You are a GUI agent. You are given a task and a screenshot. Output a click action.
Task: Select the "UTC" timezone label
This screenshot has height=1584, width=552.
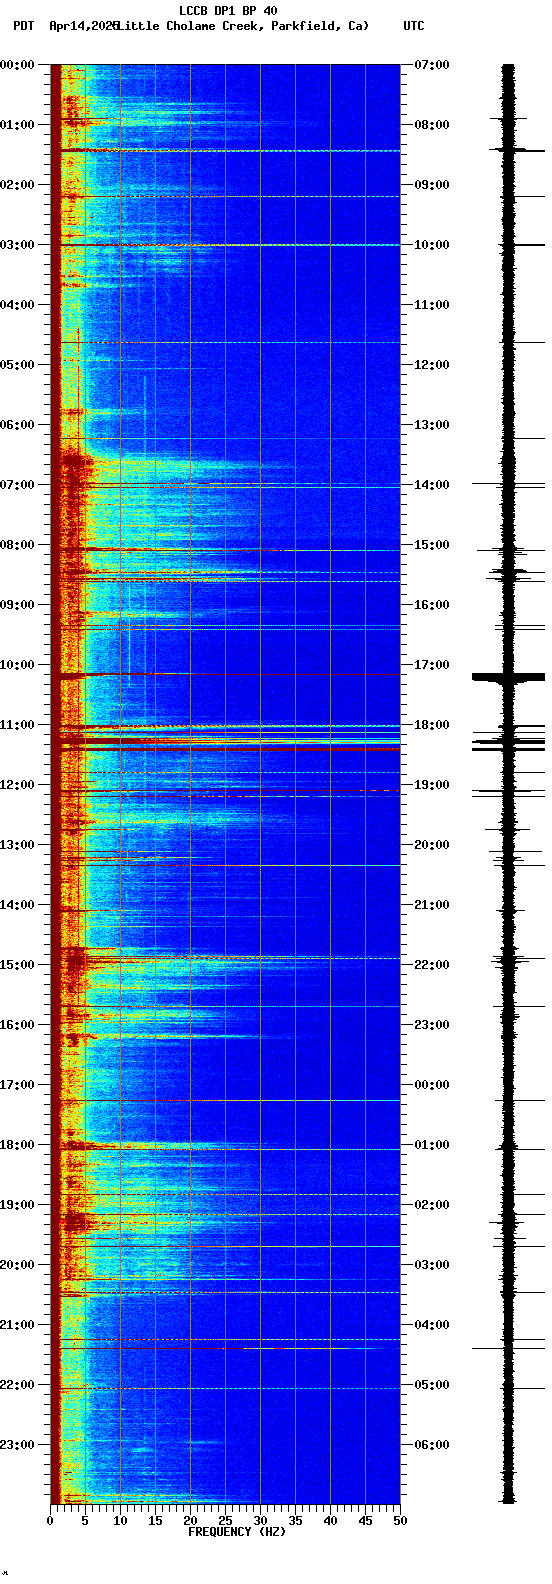(414, 26)
